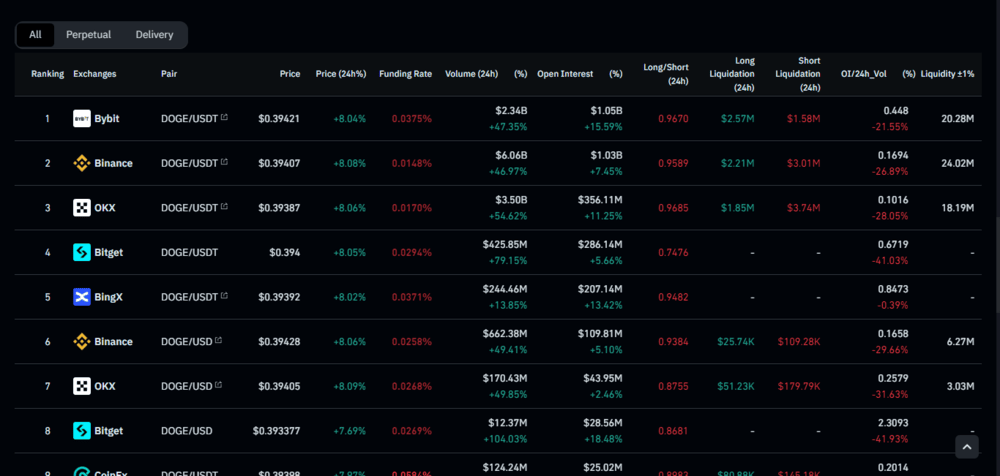Click the scroll-to-top arrow button
The image size is (1000, 476).
(967, 447)
